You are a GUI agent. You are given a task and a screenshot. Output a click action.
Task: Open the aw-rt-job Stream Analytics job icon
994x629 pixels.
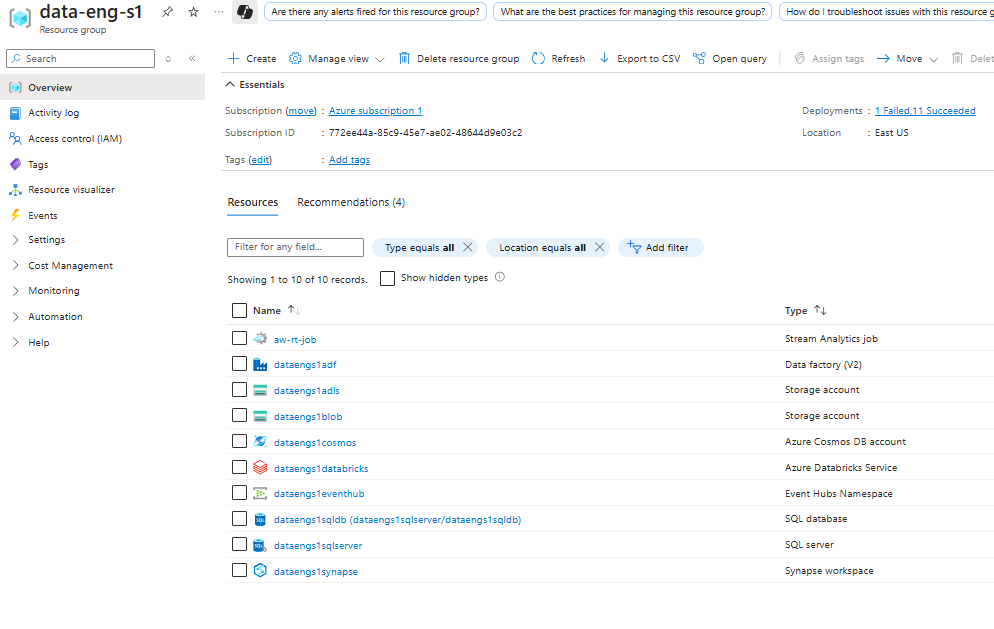tap(261, 338)
